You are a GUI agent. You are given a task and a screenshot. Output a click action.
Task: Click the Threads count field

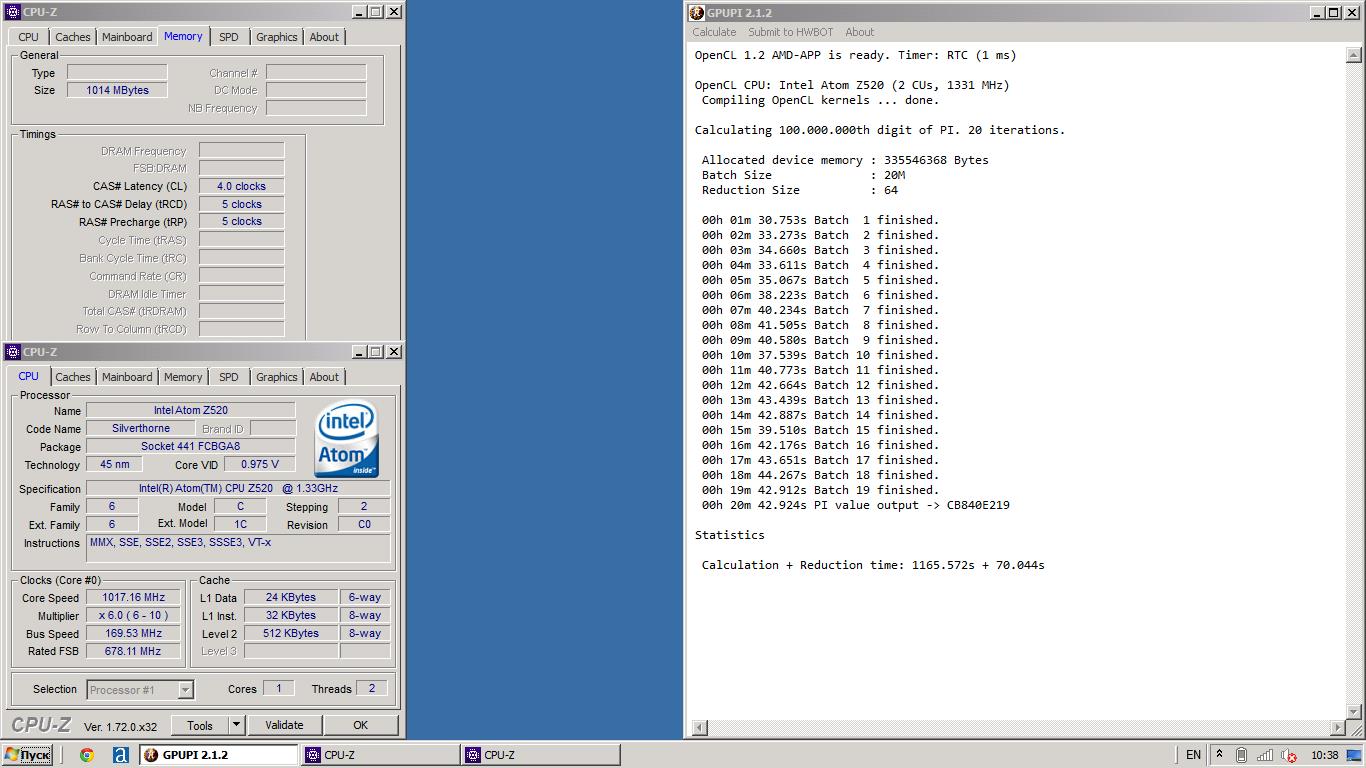[x=371, y=688]
